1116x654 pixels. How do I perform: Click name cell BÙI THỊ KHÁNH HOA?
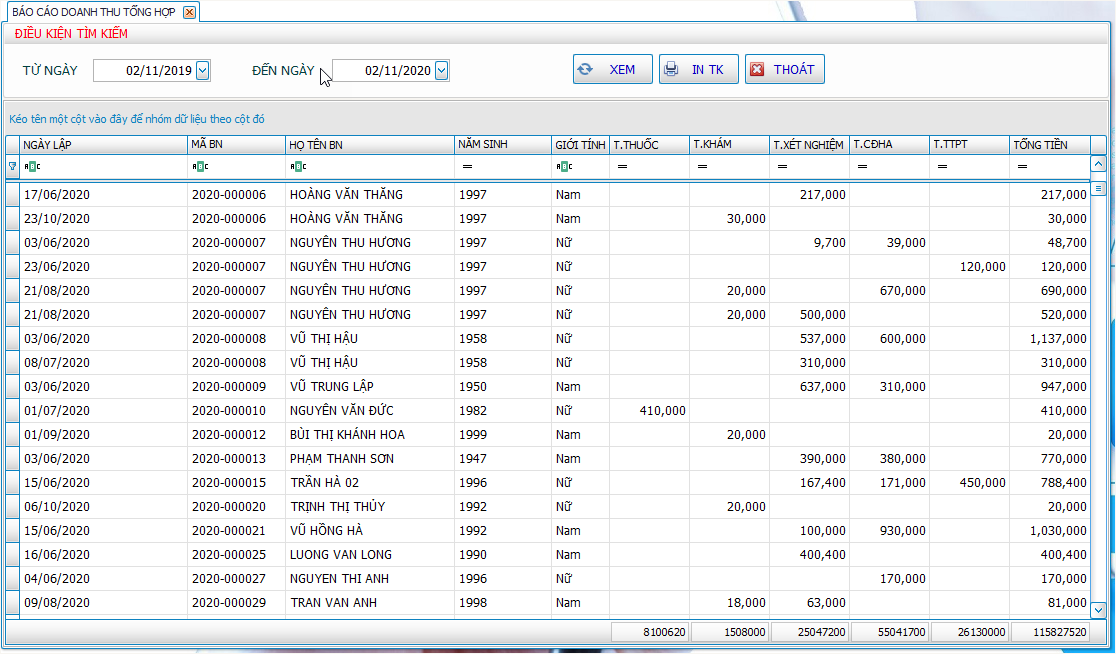click(370, 435)
